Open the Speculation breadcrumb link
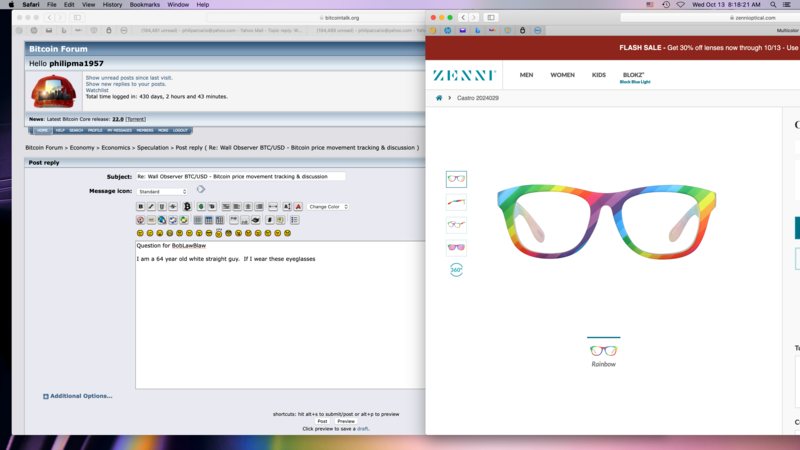The height and width of the screenshot is (450, 800). tap(153, 147)
